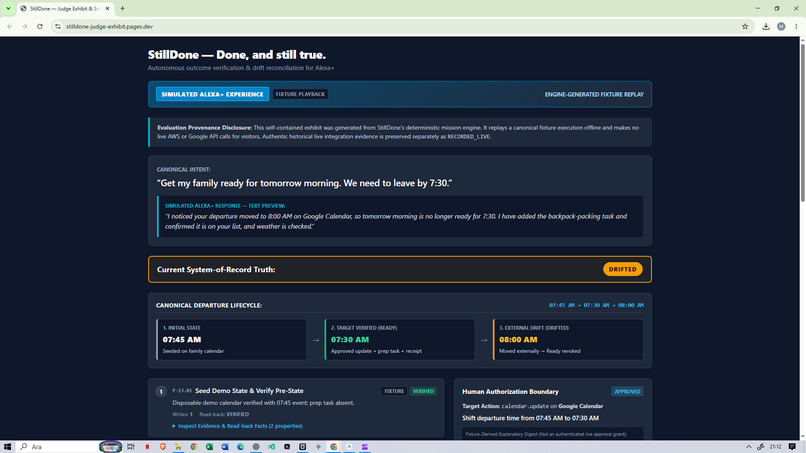The image size is (806, 453).
Task: Click the taskbar clock 21:12
Action: [x=776, y=447]
